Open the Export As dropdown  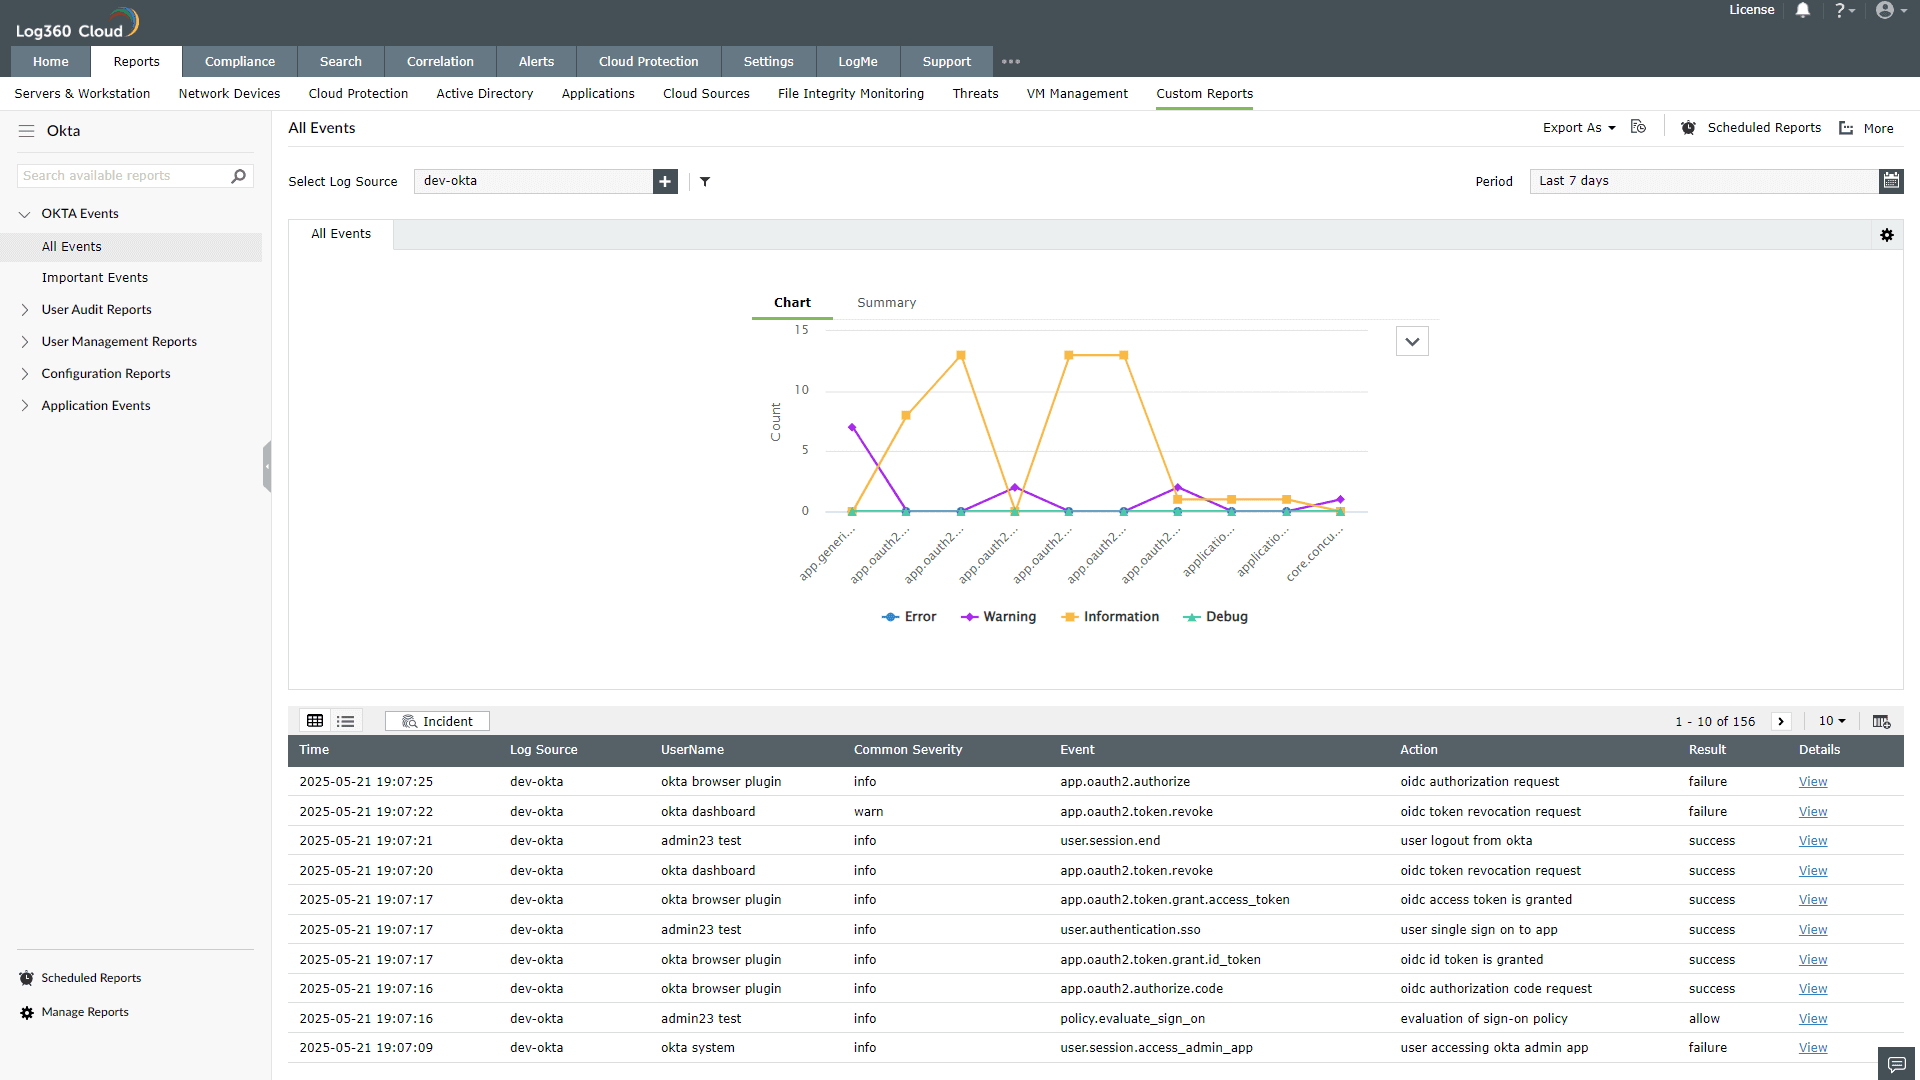[x=1578, y=128]
